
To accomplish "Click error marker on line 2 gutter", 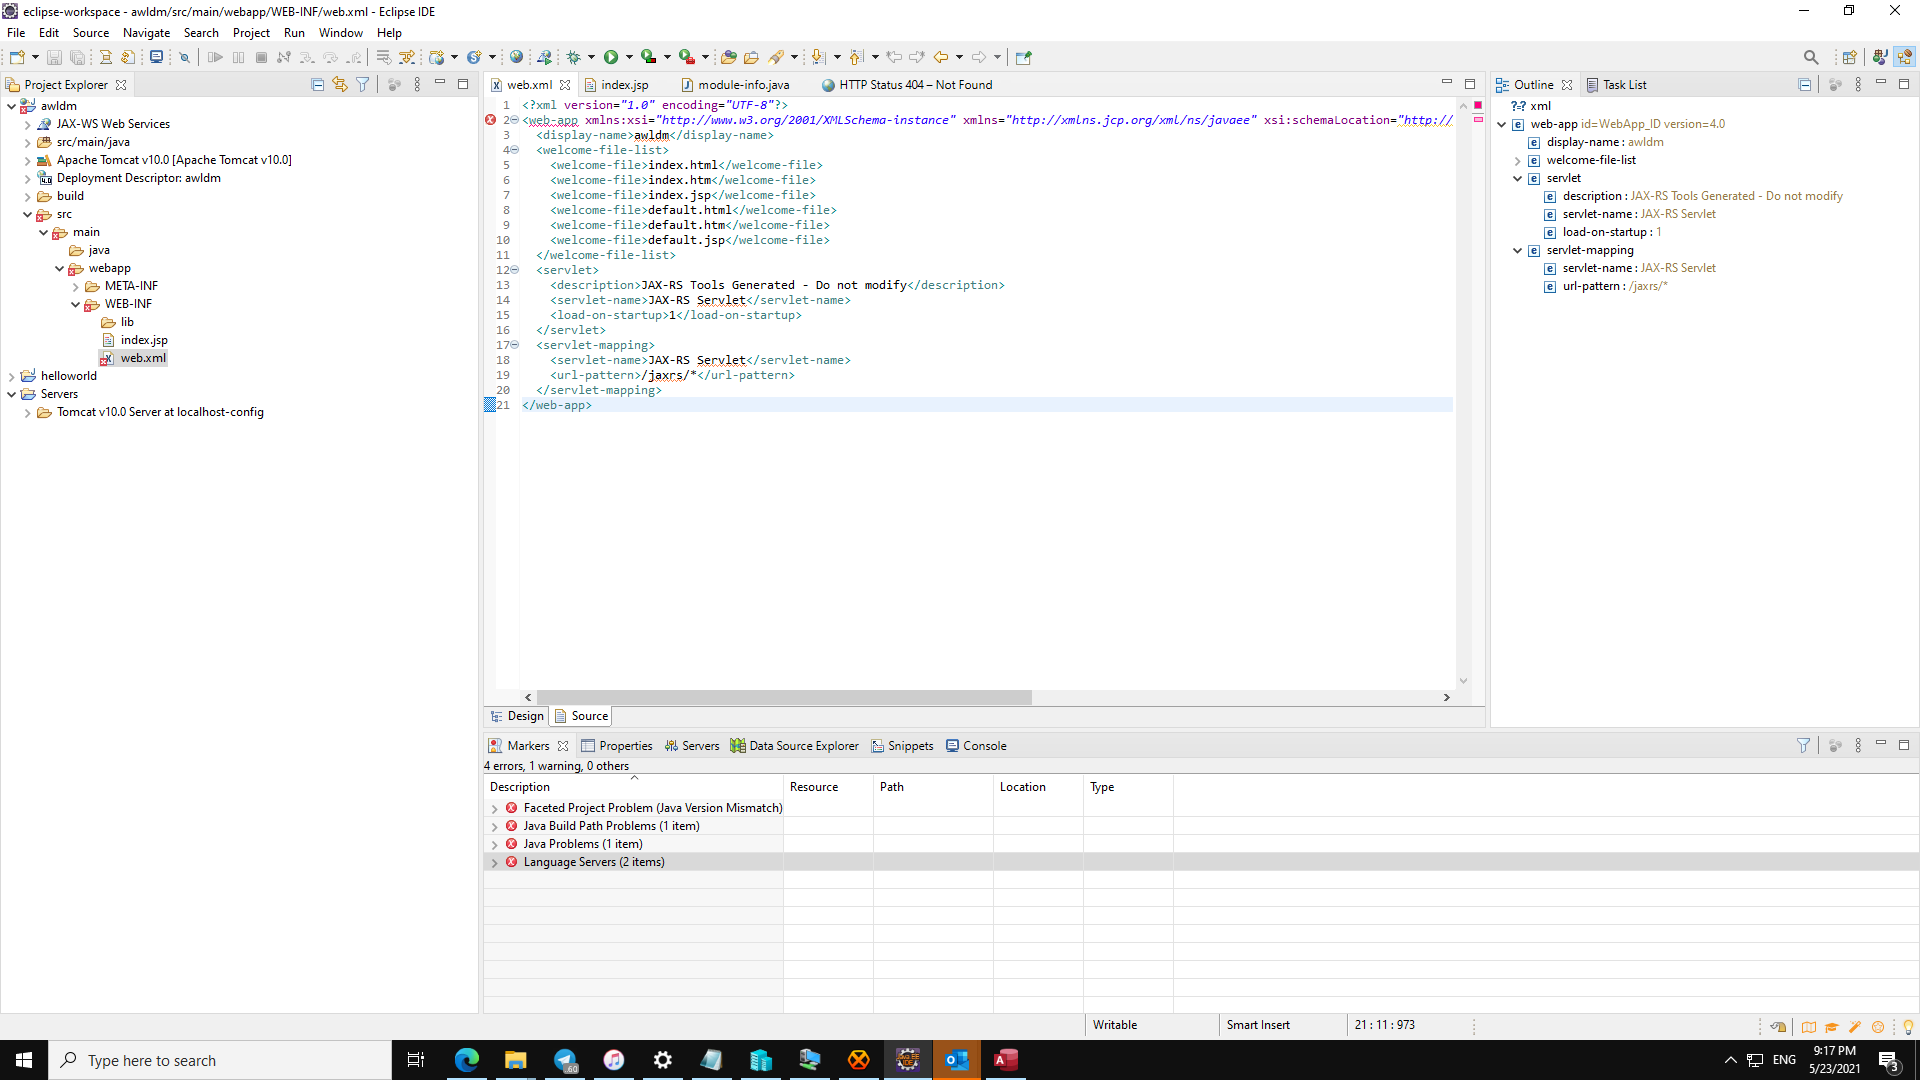I will pyautogui.click(x=490, y=120).
